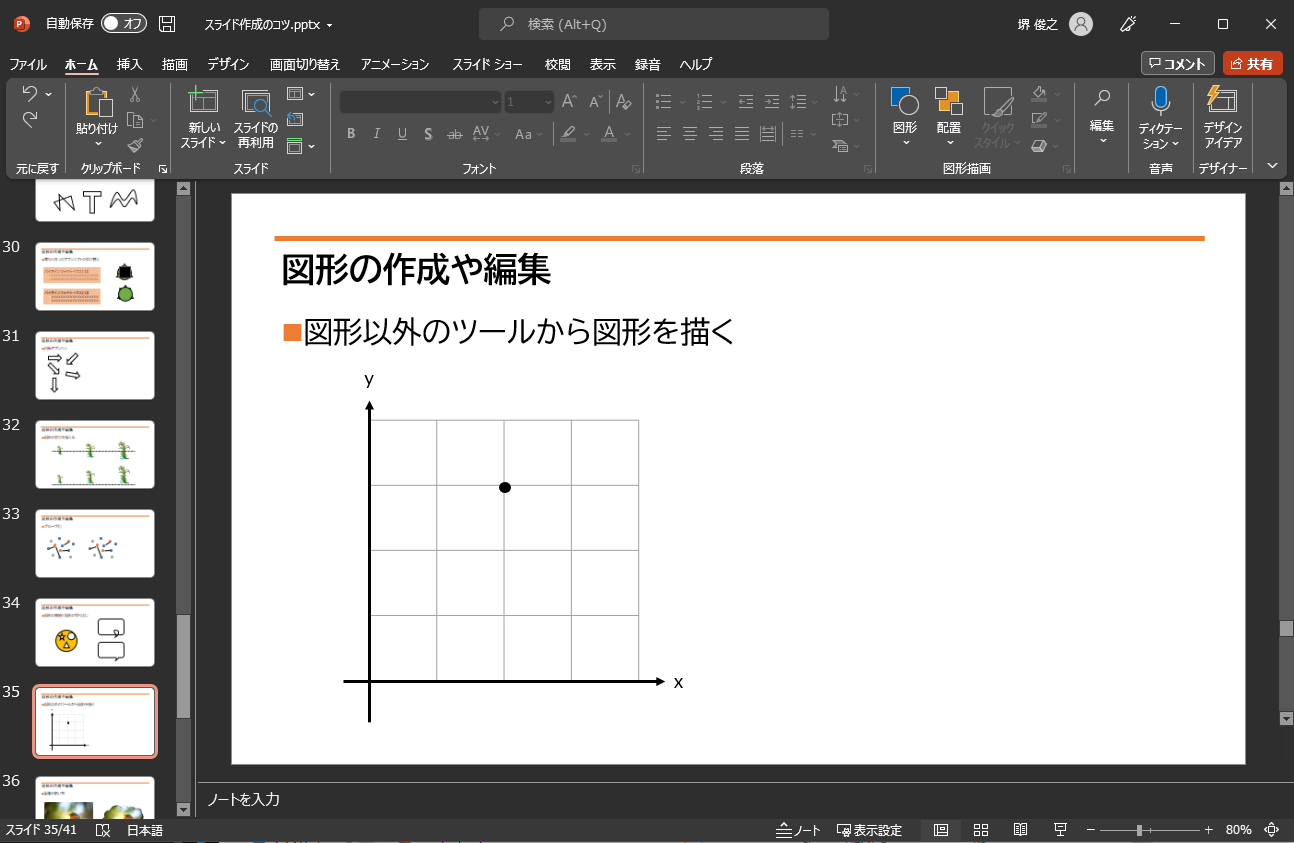Click the New Slide (新しいスライド) icon

point(203,102)
